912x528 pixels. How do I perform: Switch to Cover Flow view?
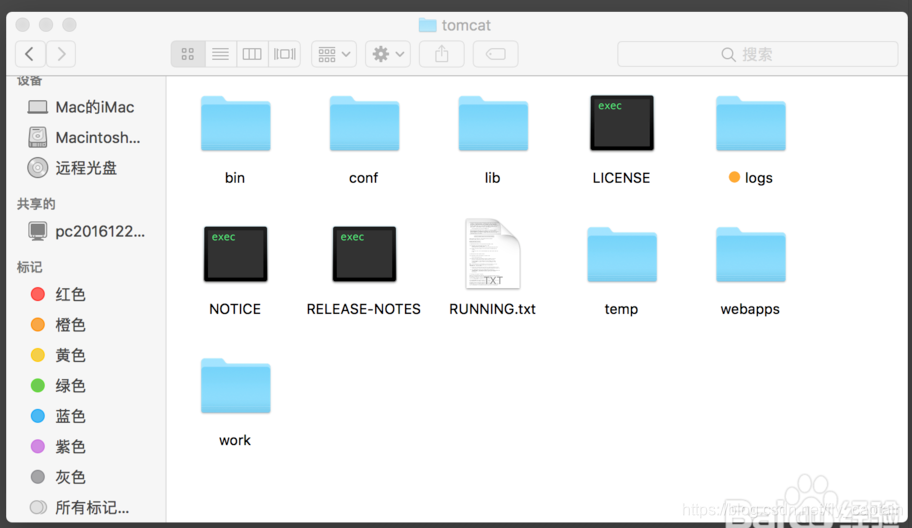click(x=284, y=54)
